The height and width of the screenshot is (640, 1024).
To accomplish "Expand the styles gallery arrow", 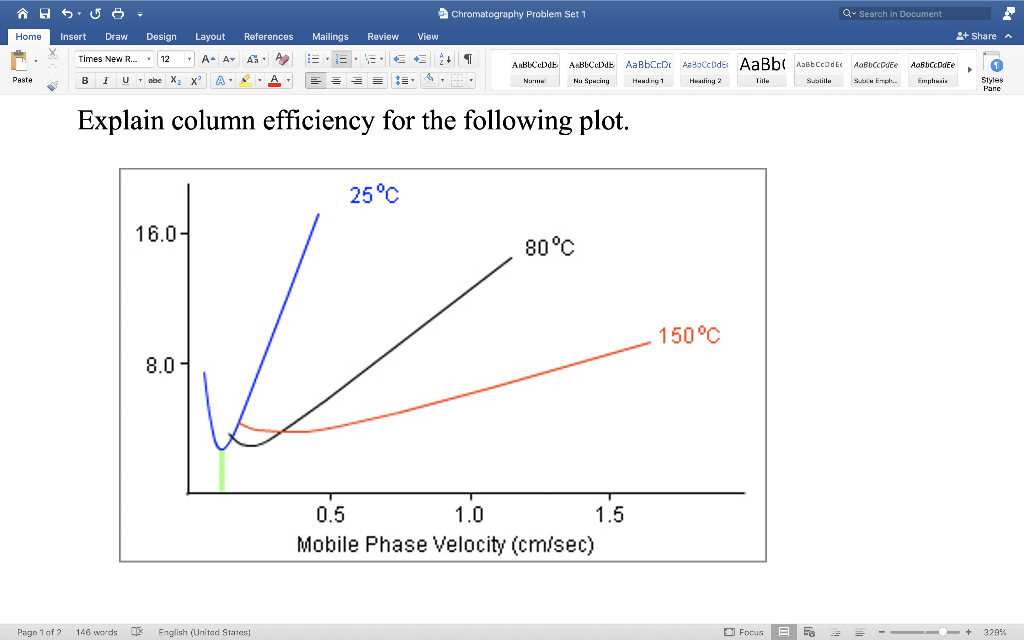I will pos(970,70).
